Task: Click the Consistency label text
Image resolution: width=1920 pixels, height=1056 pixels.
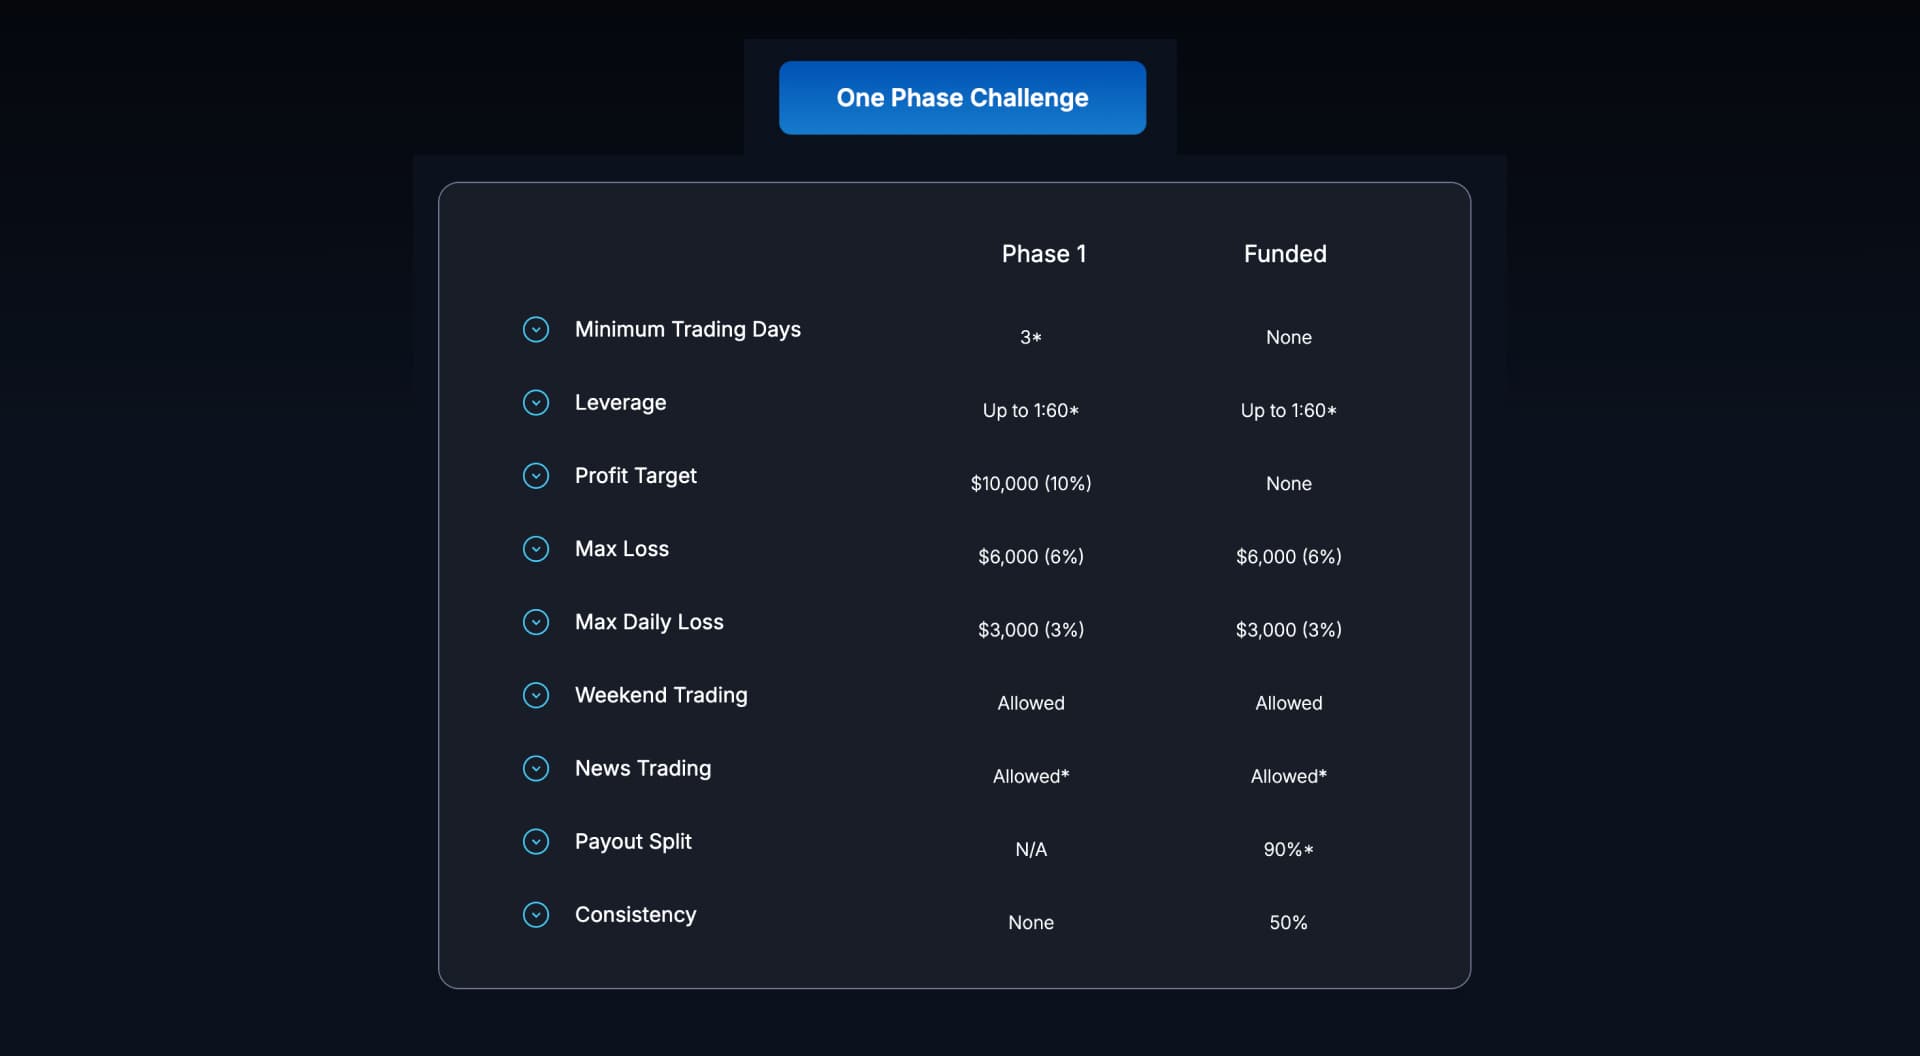Action: 635,914
